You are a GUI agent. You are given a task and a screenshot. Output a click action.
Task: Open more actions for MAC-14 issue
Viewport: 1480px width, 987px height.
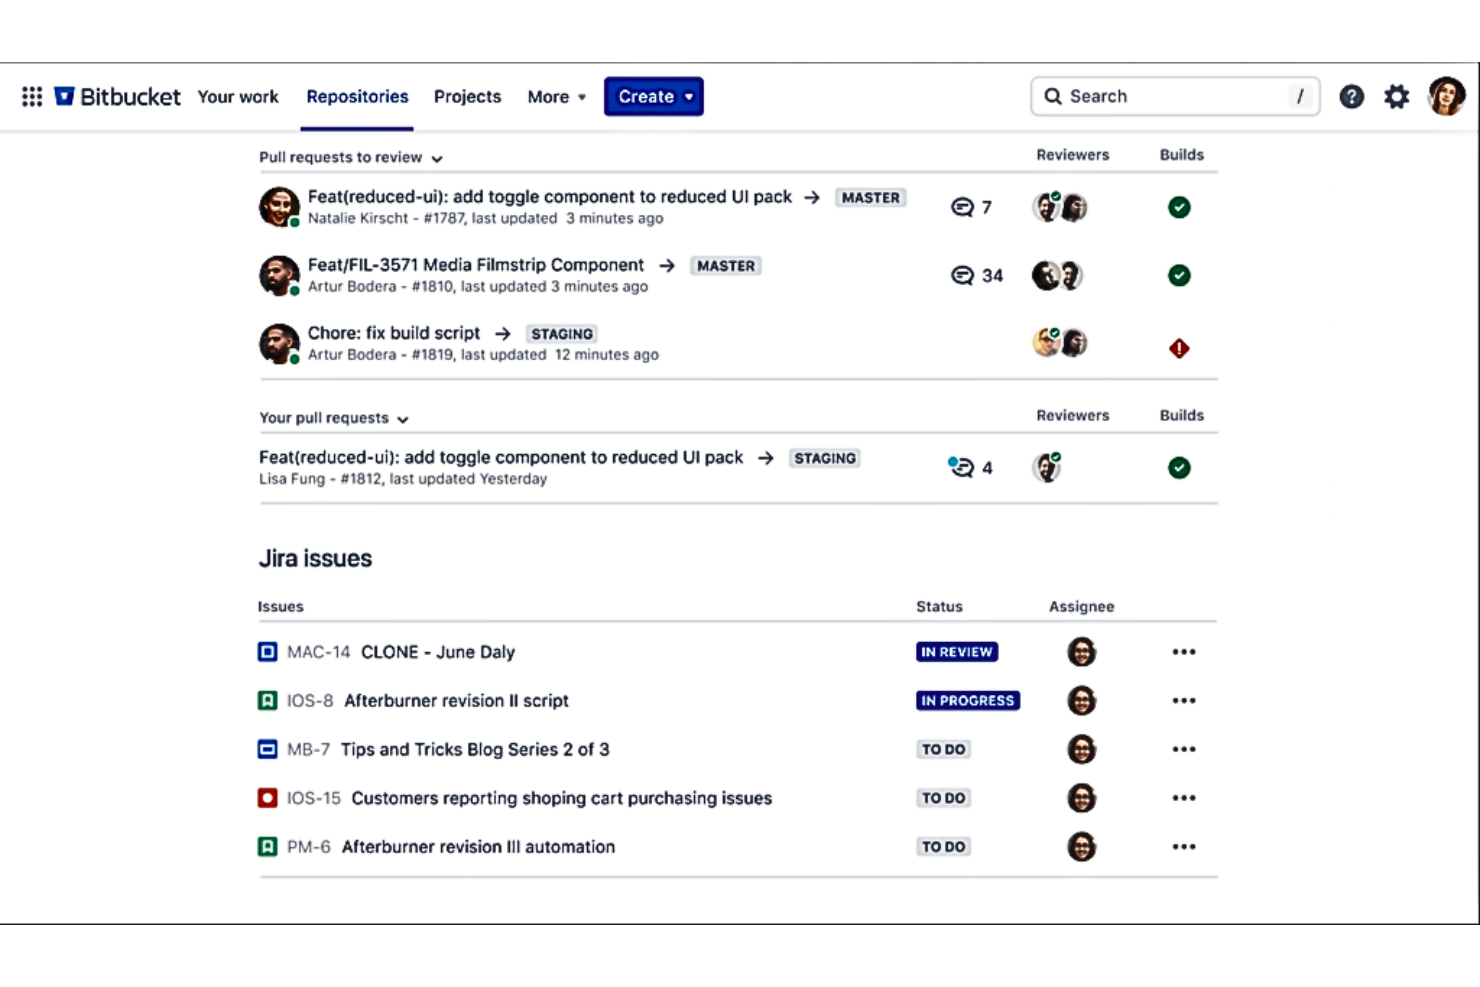click(x=1184, y=652)
